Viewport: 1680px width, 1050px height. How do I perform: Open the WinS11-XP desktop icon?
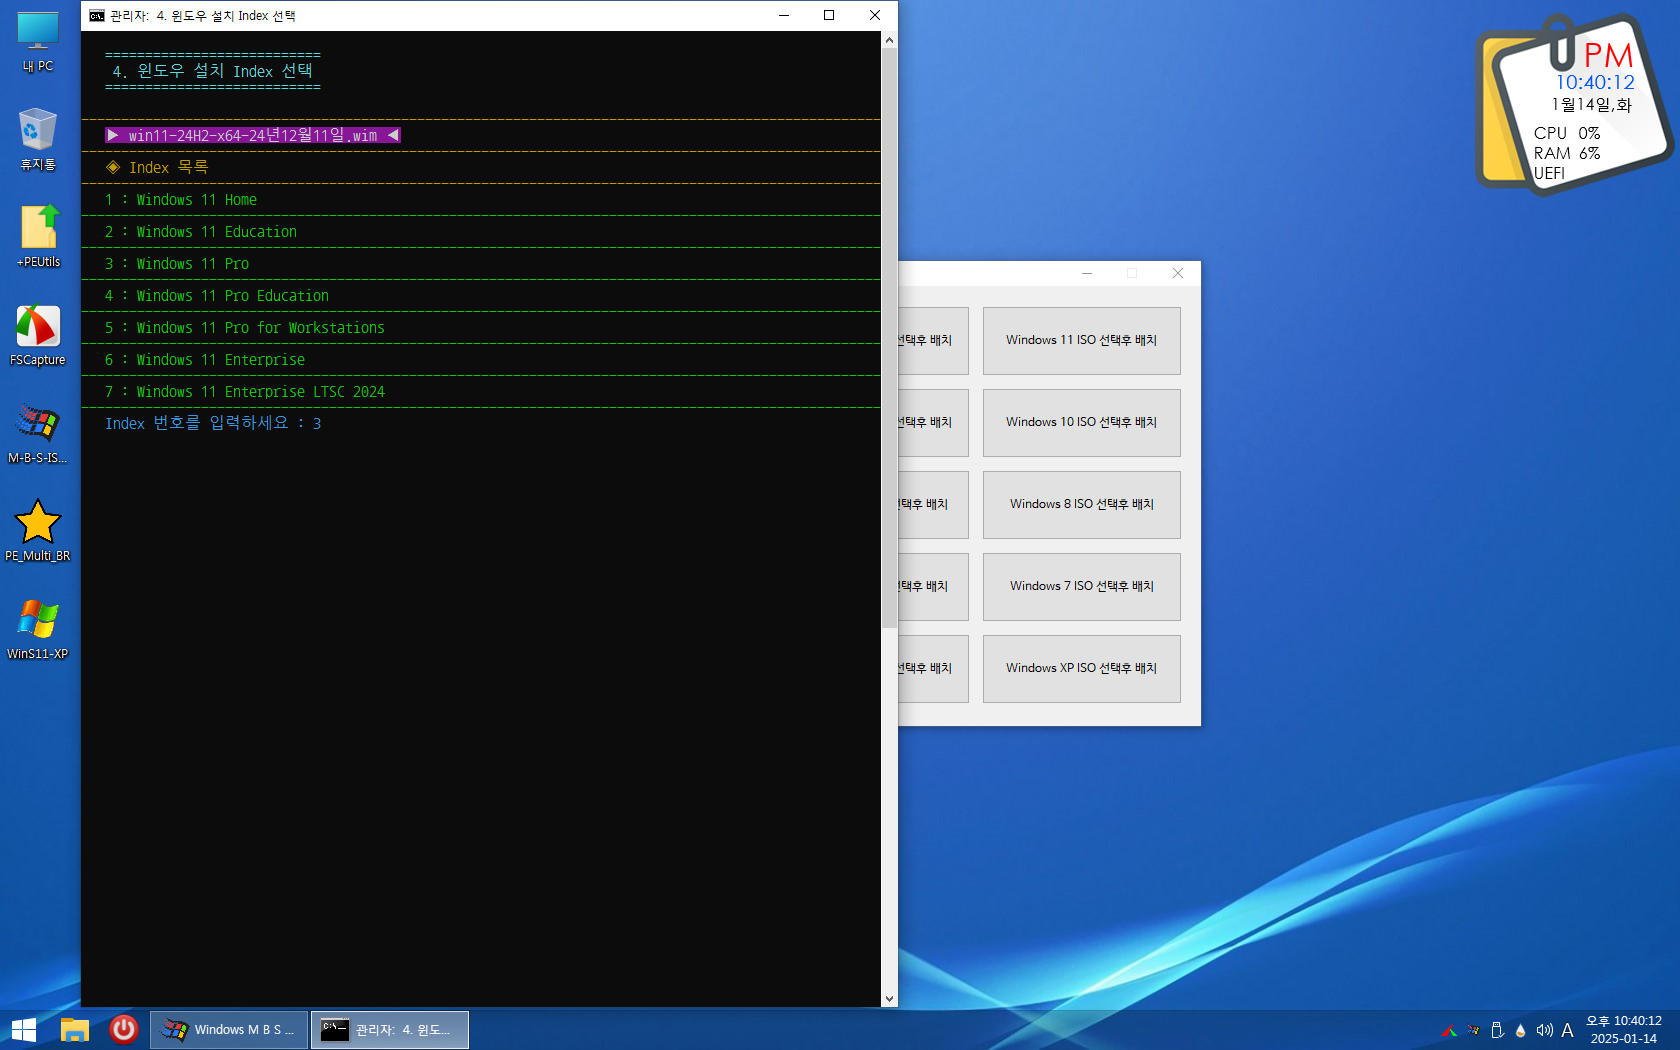coord(38,629)
